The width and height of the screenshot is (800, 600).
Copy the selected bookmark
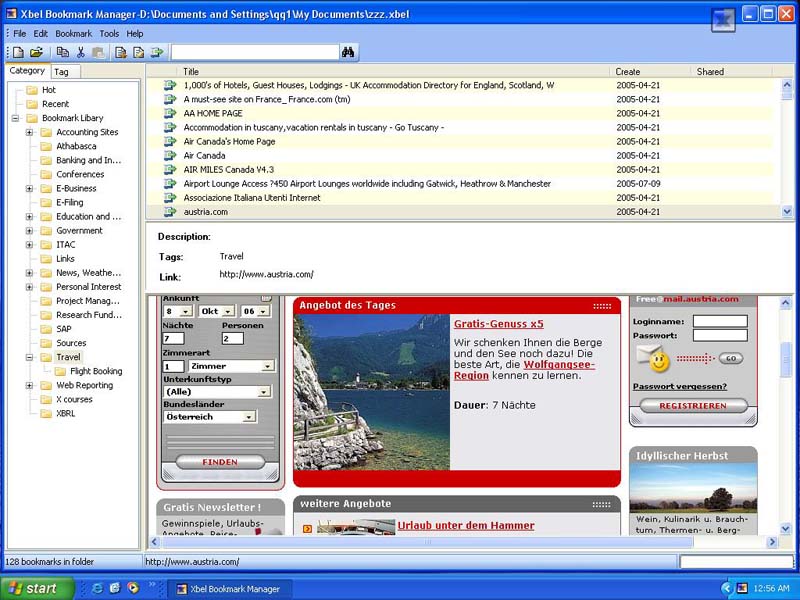(x=63, y=51)
